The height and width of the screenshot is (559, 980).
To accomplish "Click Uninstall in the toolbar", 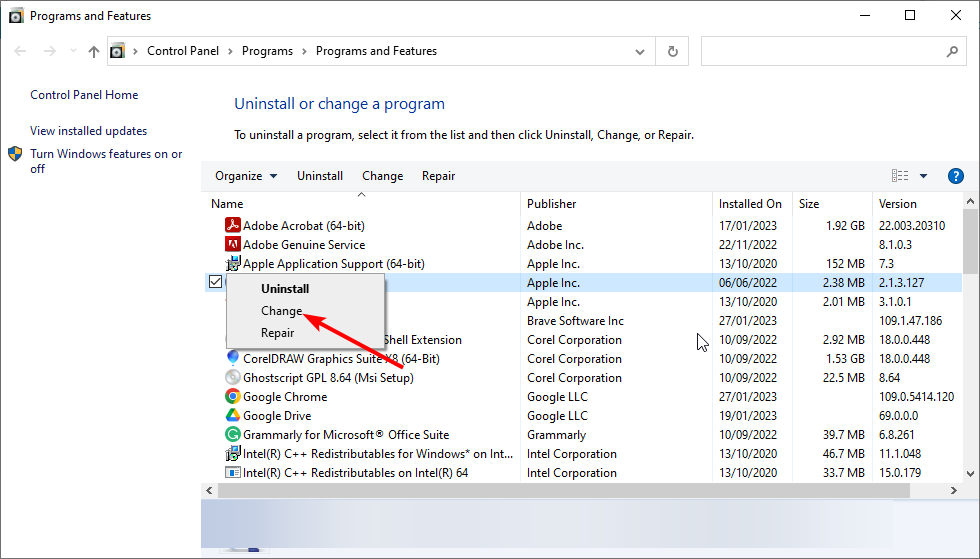I will pyautogui.click(x=320, y=176).
